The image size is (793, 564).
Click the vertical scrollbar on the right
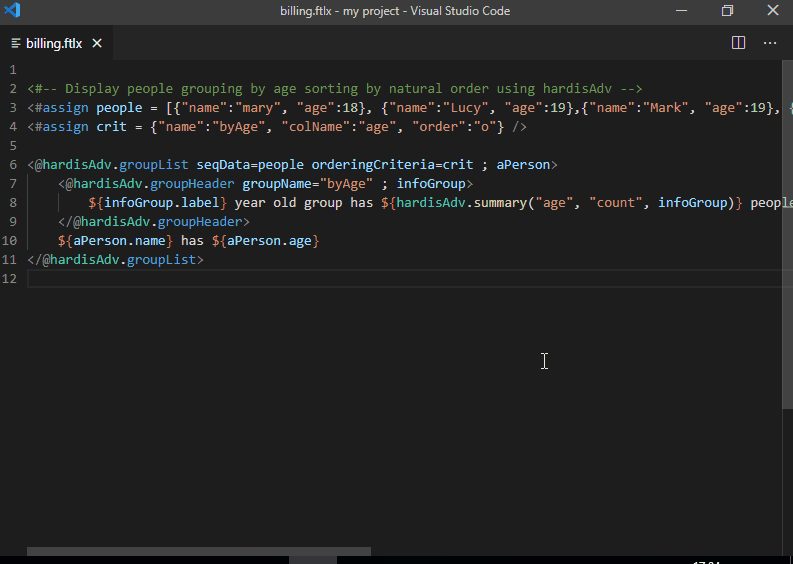coord(787,234)
